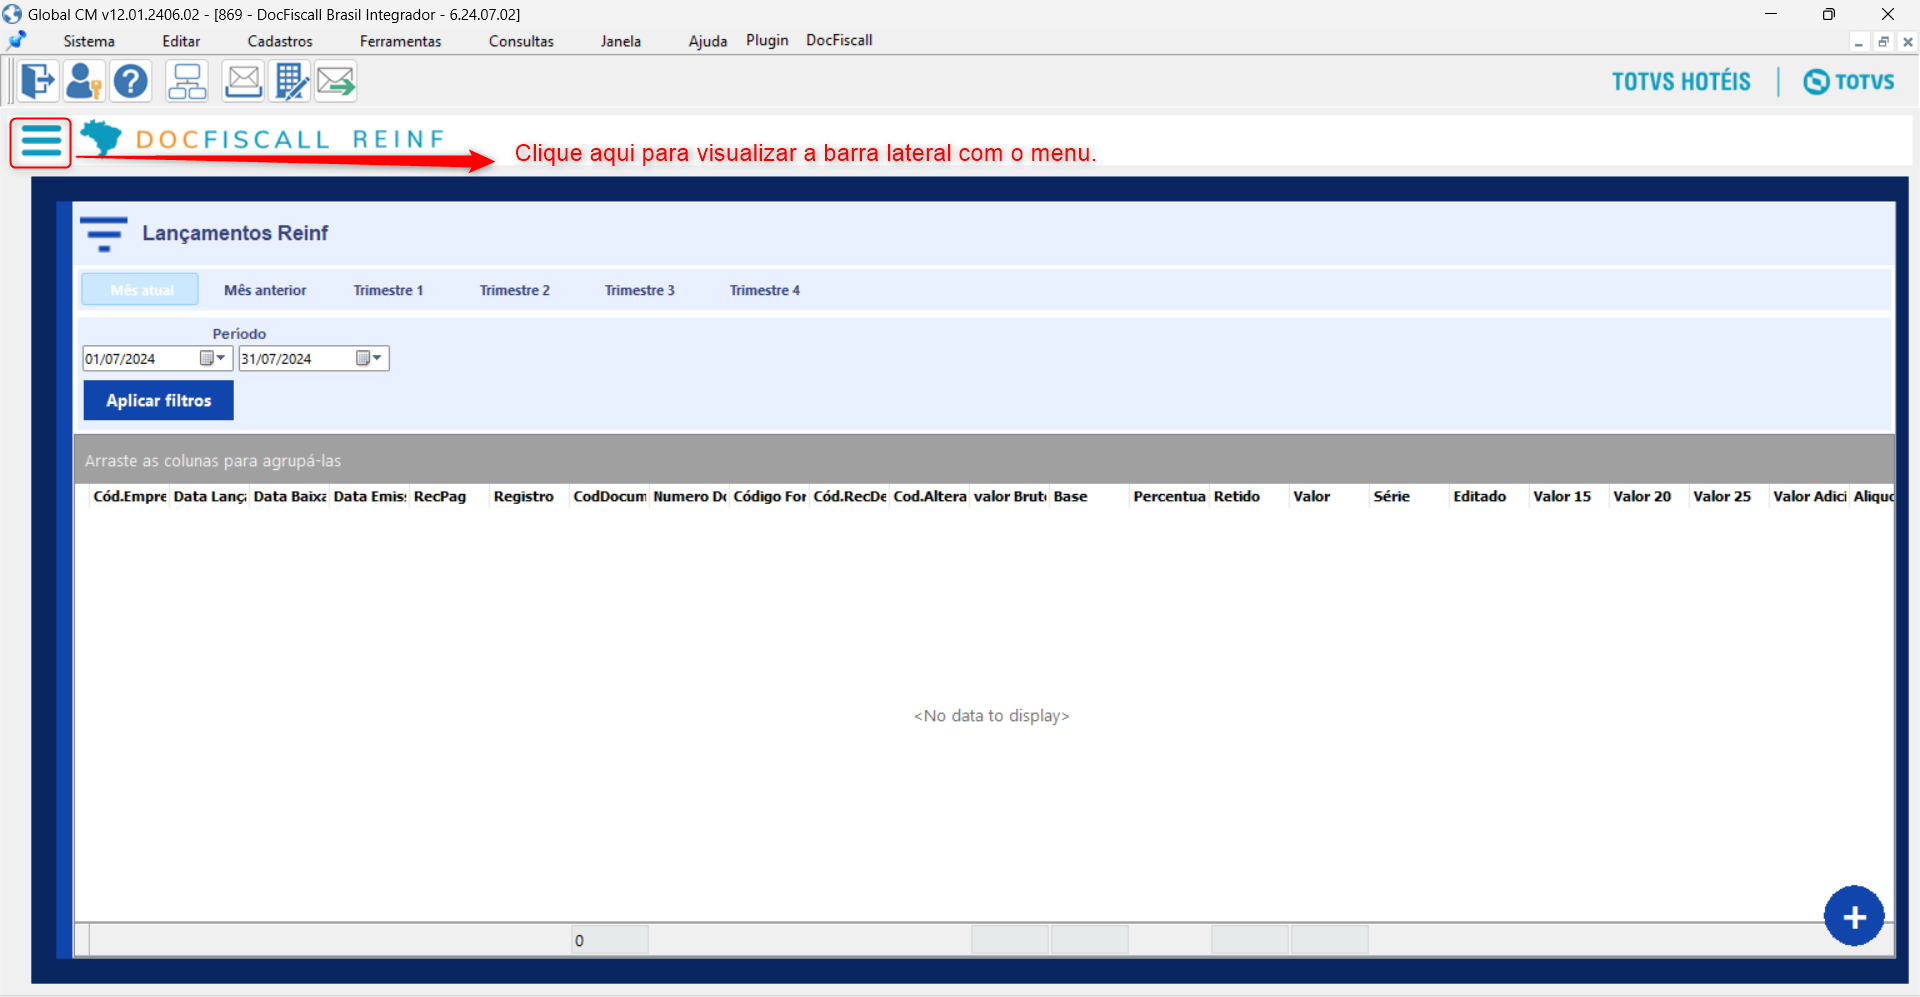Click the Registro column header

[529, 496]
